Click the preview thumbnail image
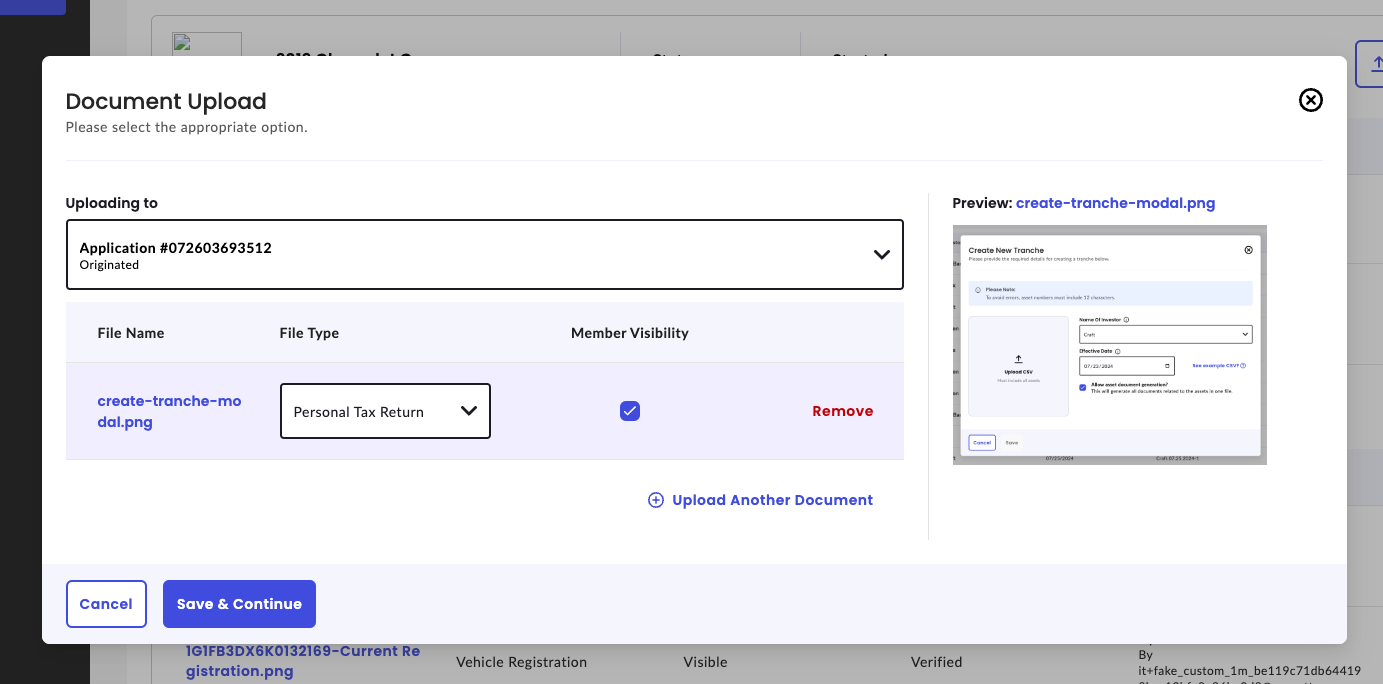 1109,344
